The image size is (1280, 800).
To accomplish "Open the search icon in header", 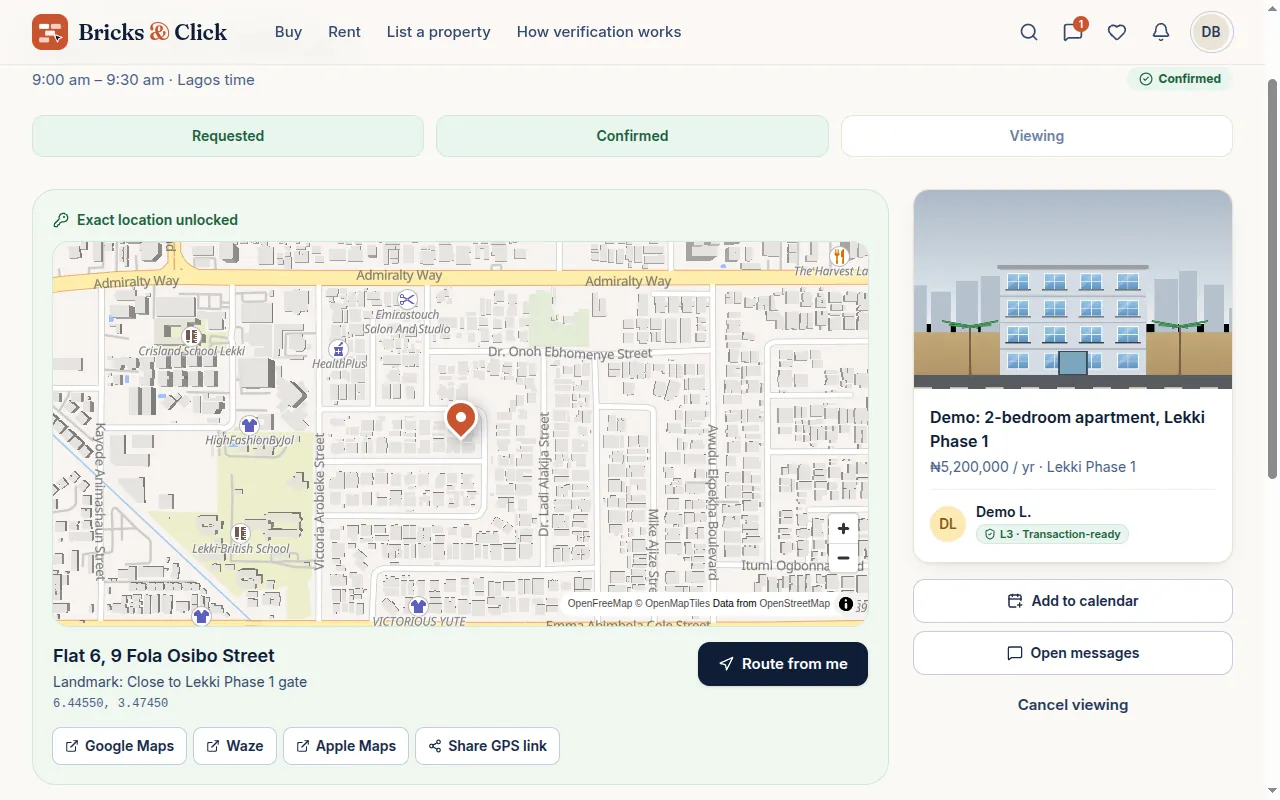I will [1029, 32].
